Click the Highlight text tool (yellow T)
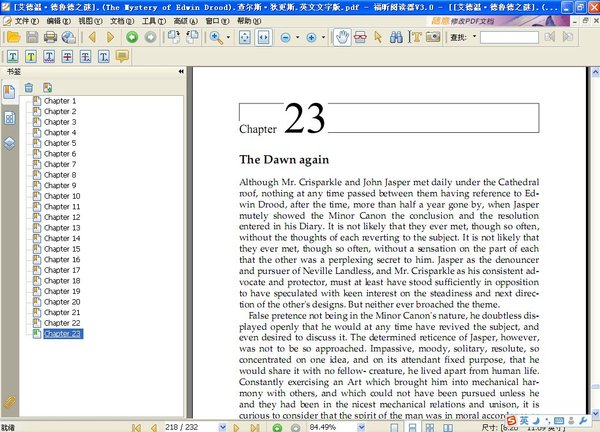 (x=31, y=57)
